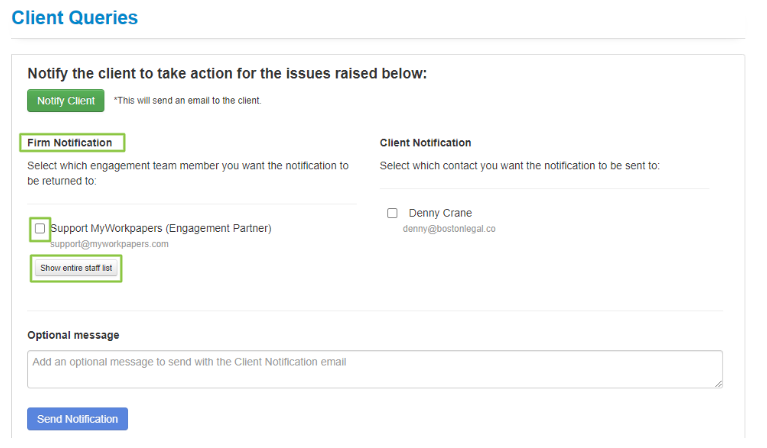Click the Denny Crane name label

click(440, 213)
